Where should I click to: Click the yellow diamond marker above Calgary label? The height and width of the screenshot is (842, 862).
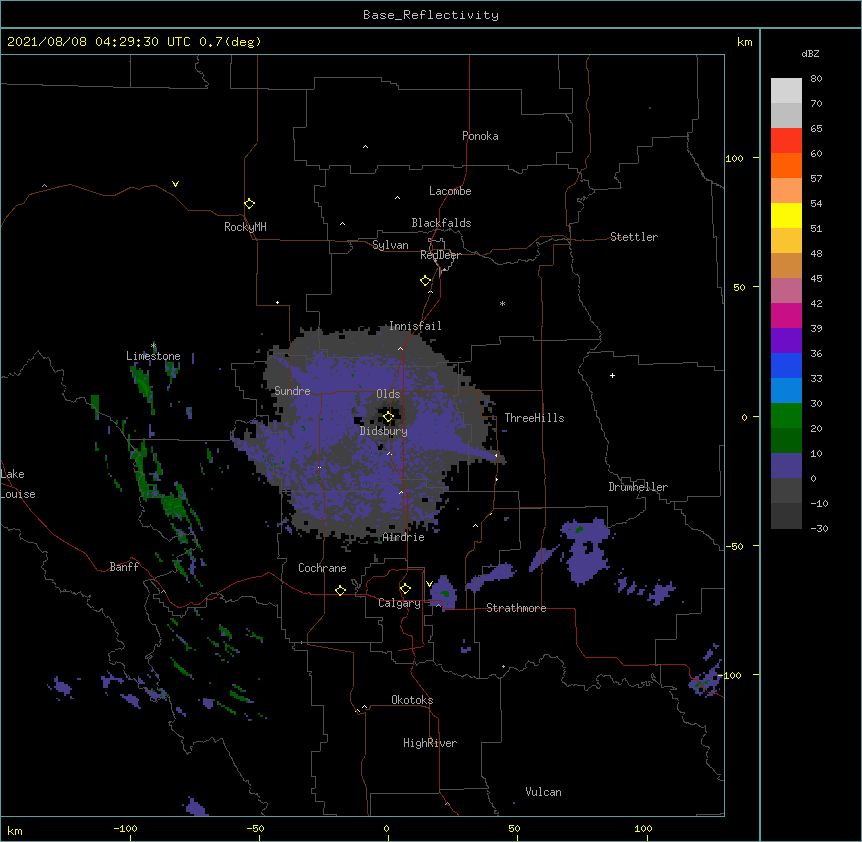tap(405, 589)
